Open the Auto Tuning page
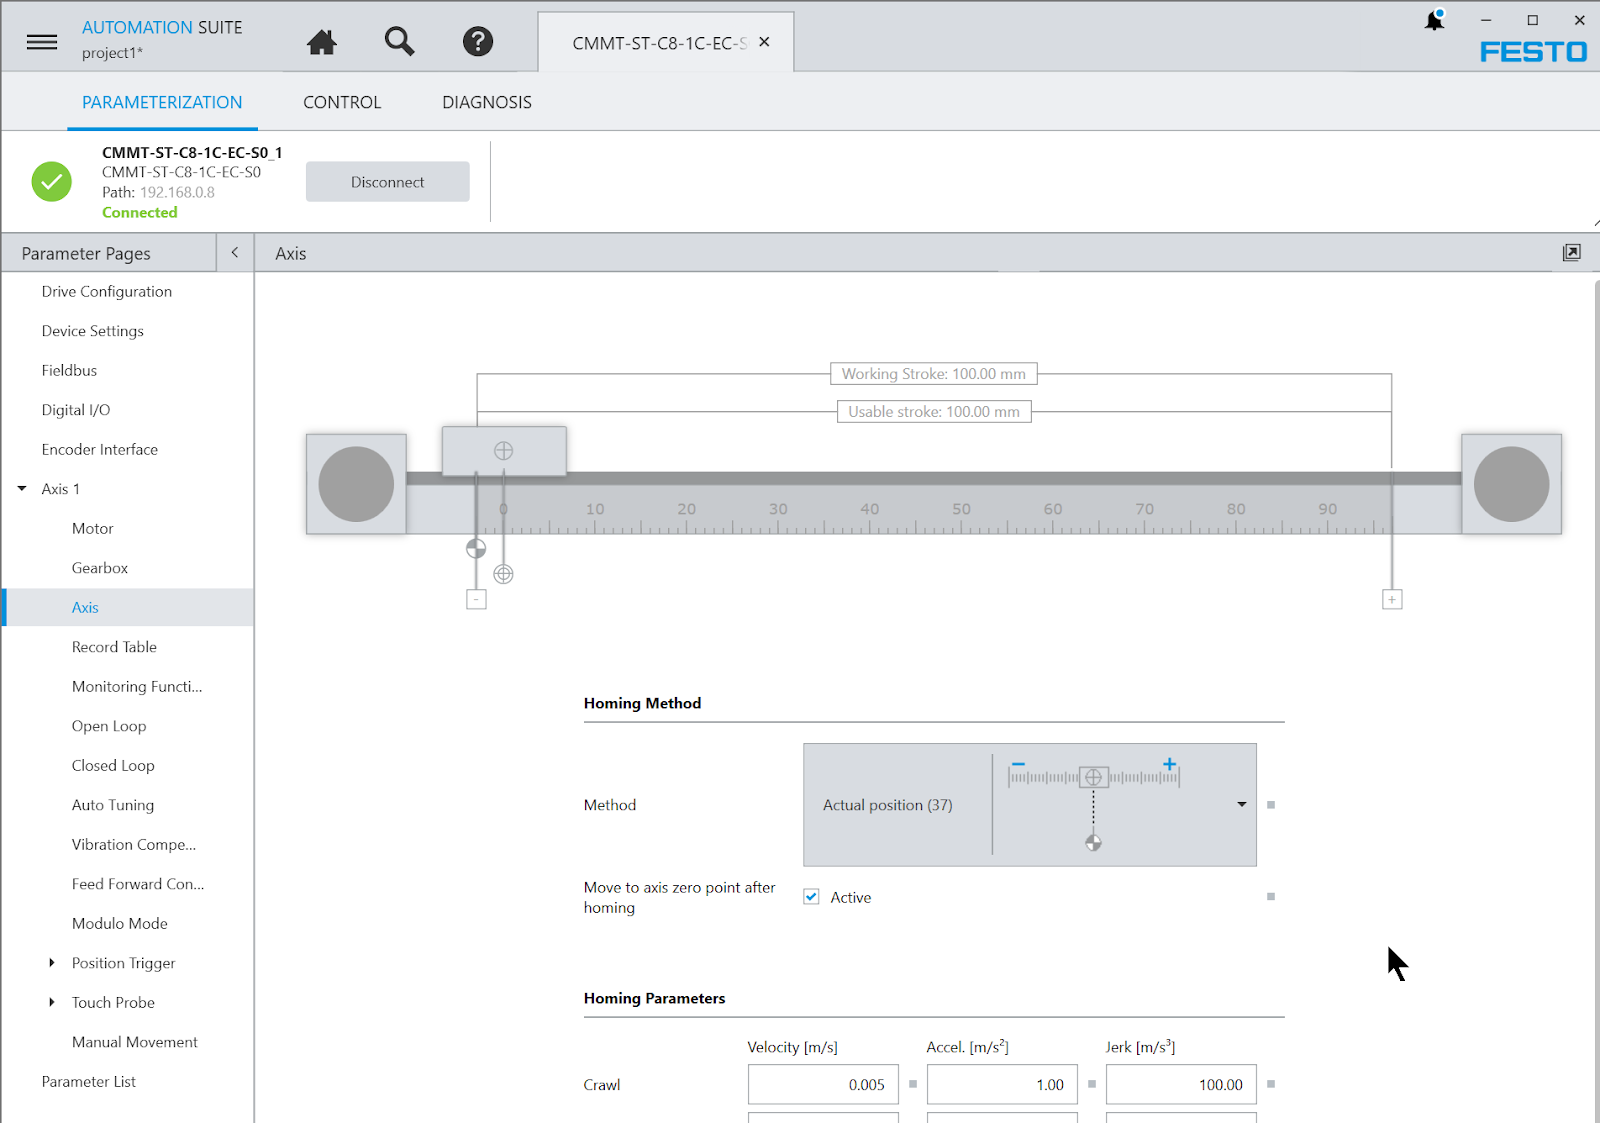Image resolution: width=1600 pixels, height=1123 pixels. pos(113,805)
